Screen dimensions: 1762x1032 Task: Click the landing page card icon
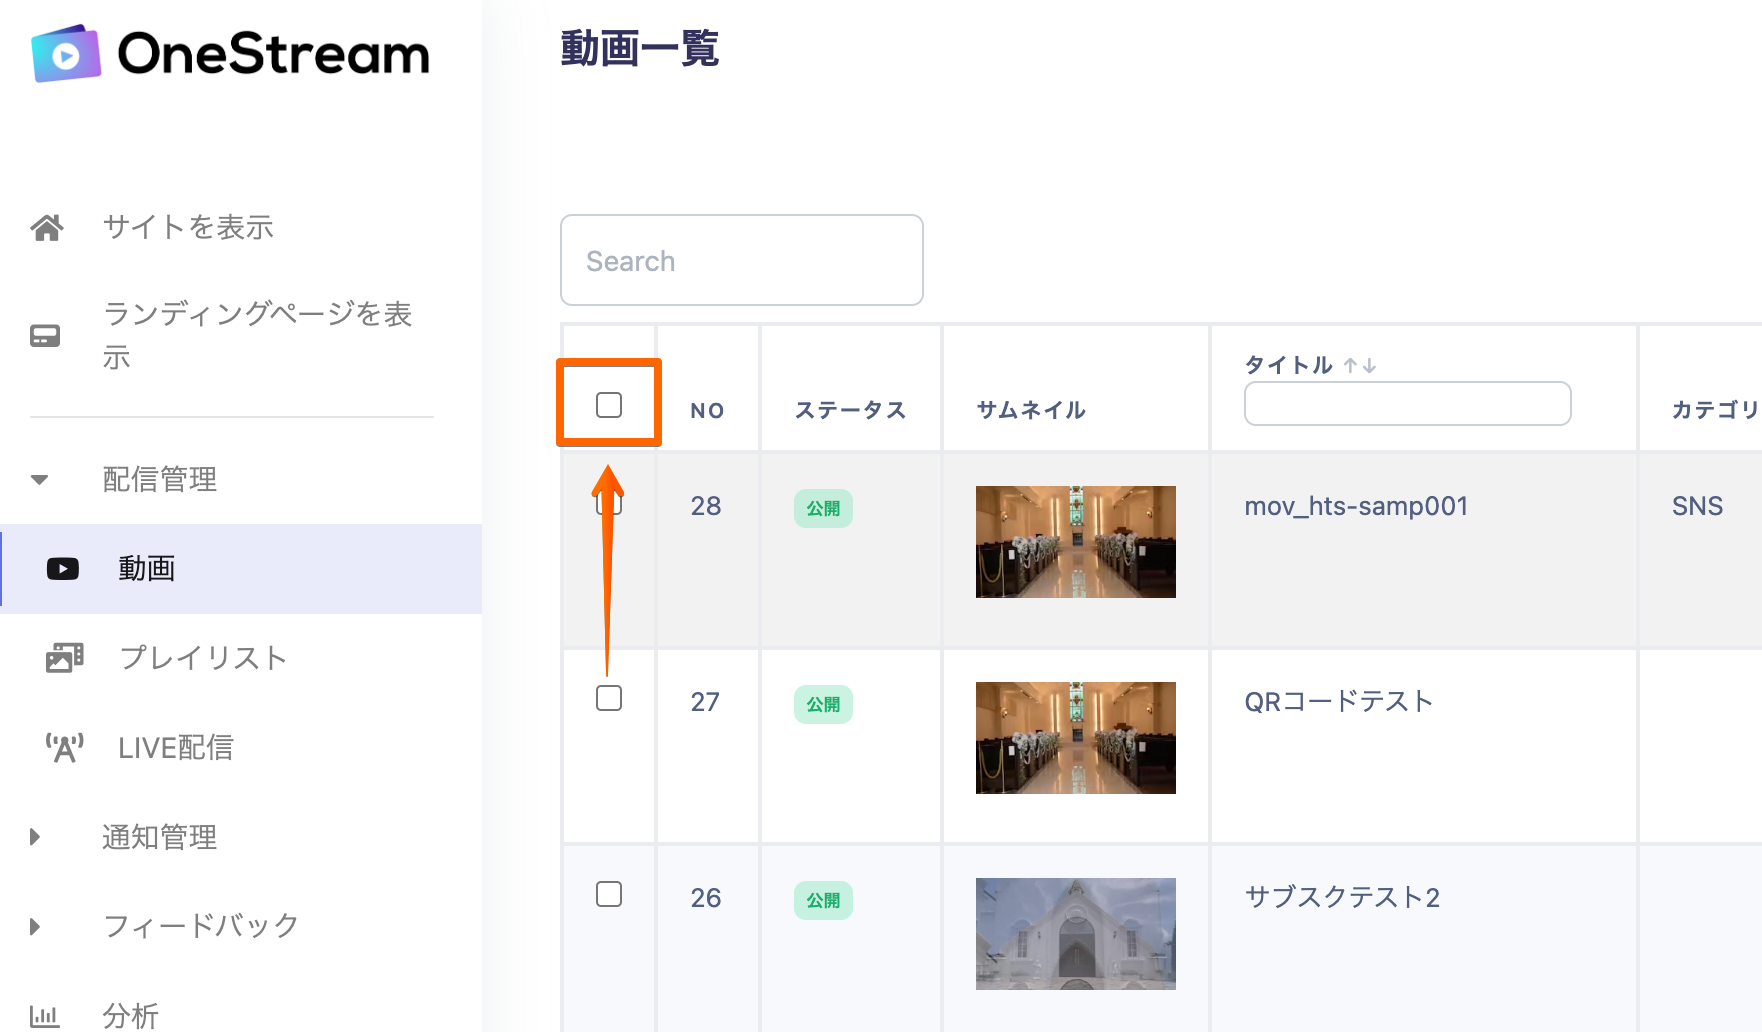(x=45, y=336)
